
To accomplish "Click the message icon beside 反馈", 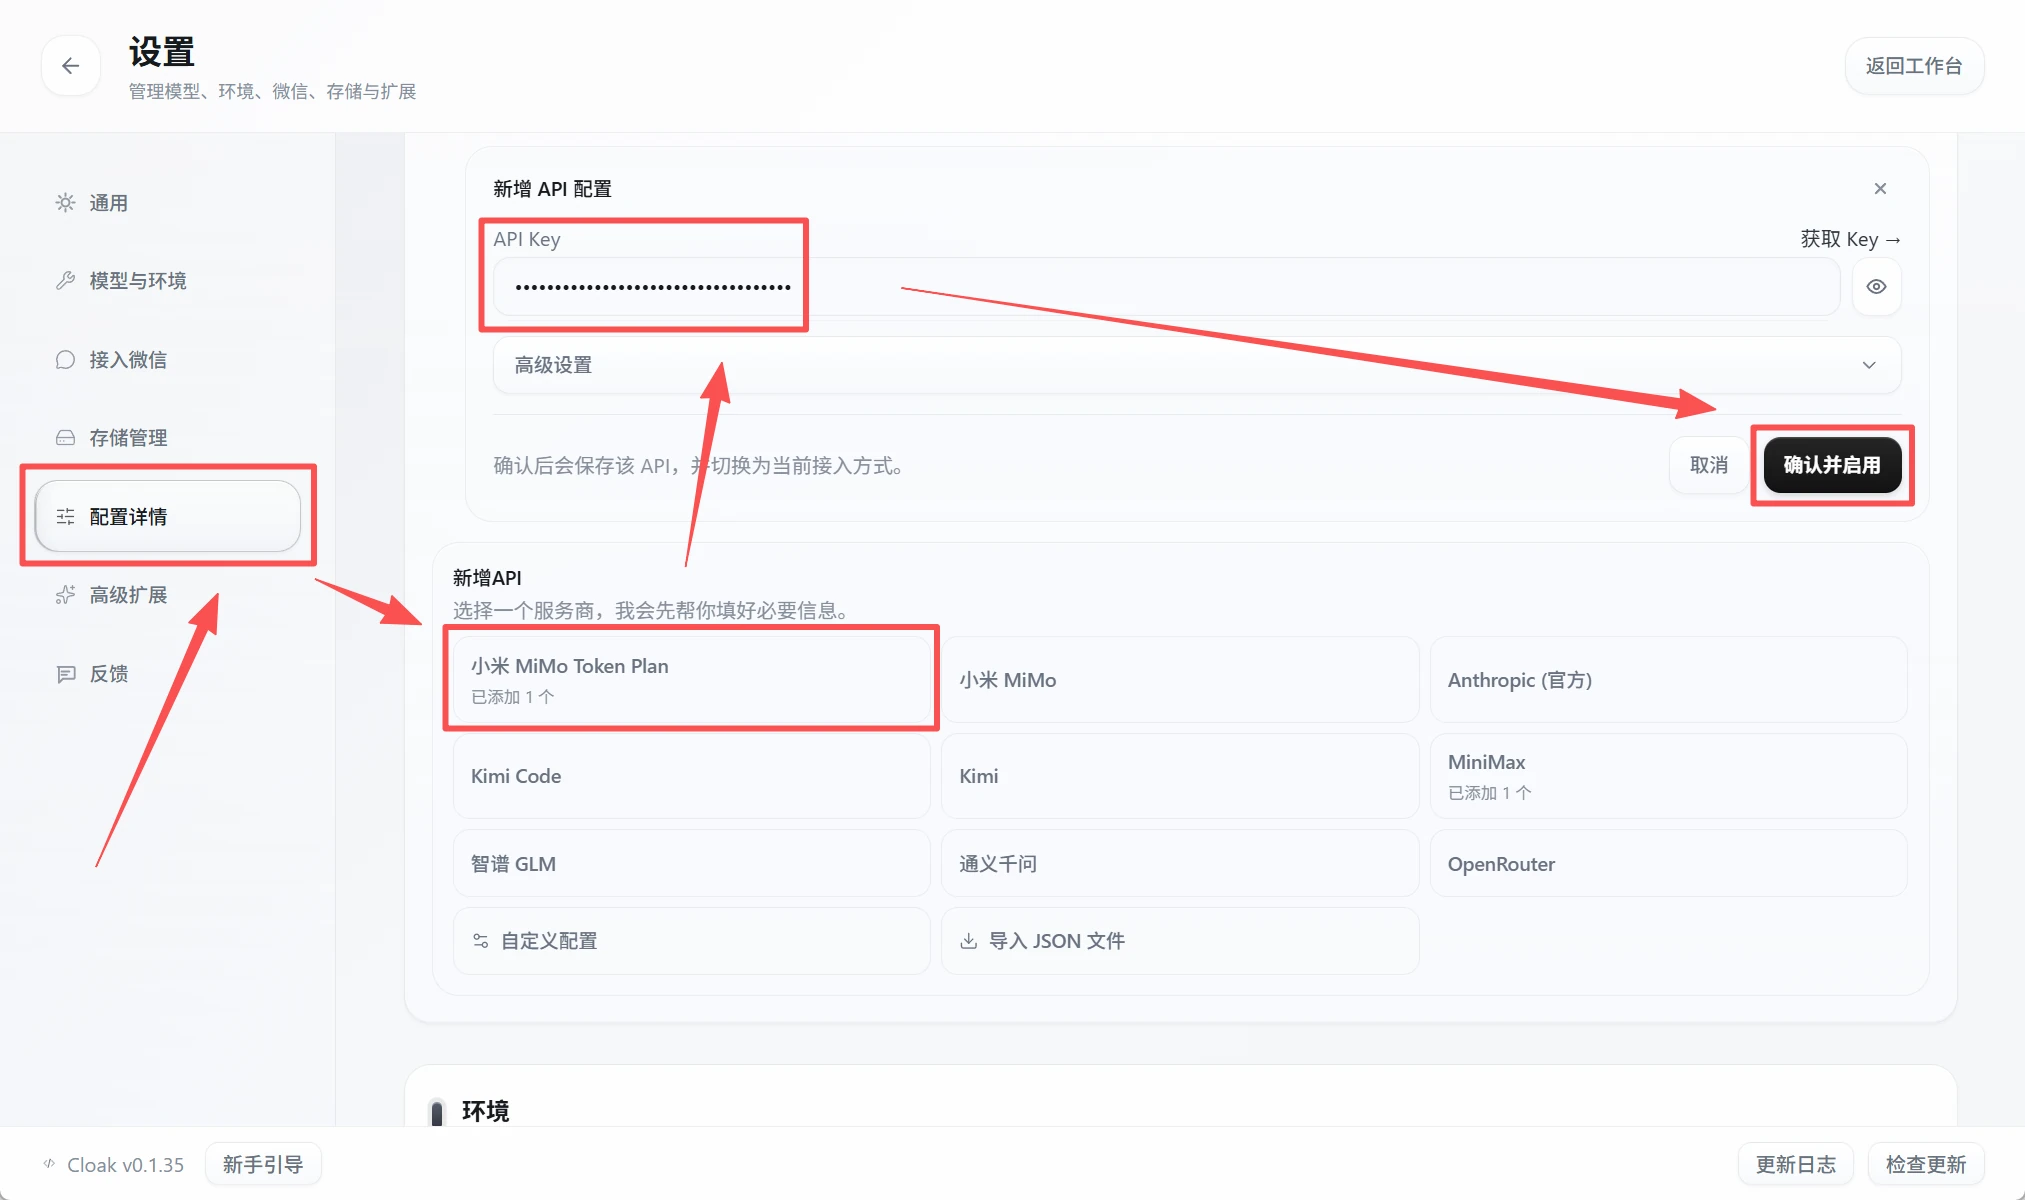I will [x=65, y=674].
